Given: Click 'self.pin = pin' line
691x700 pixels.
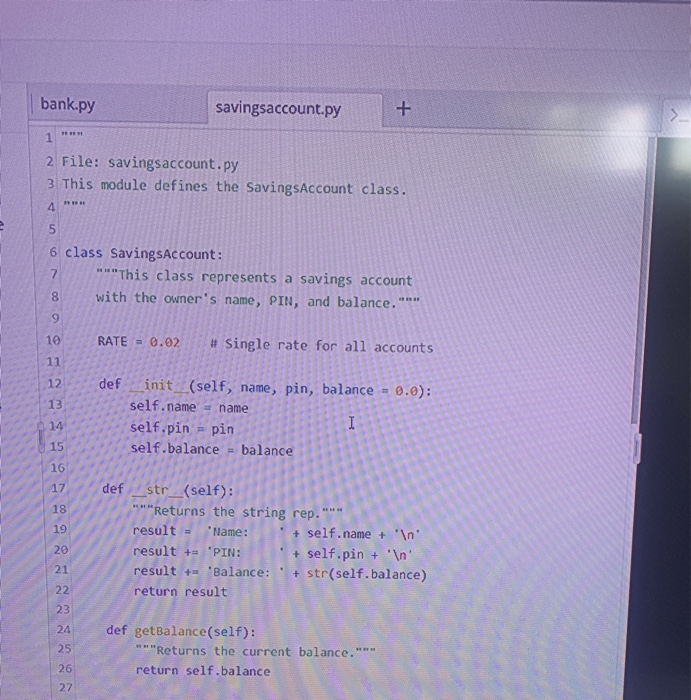Looking at the screenshot, I should click(182, 429).
